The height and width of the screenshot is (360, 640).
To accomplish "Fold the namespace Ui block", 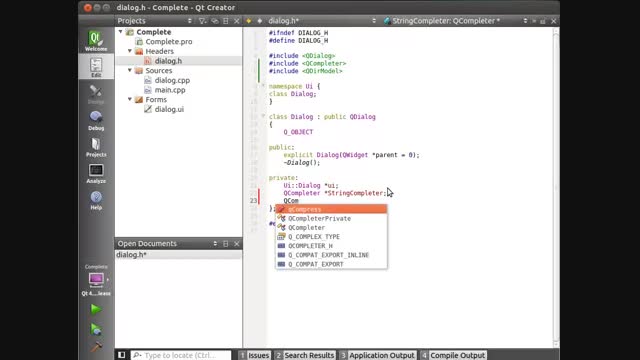I will (x=263, y=86).
